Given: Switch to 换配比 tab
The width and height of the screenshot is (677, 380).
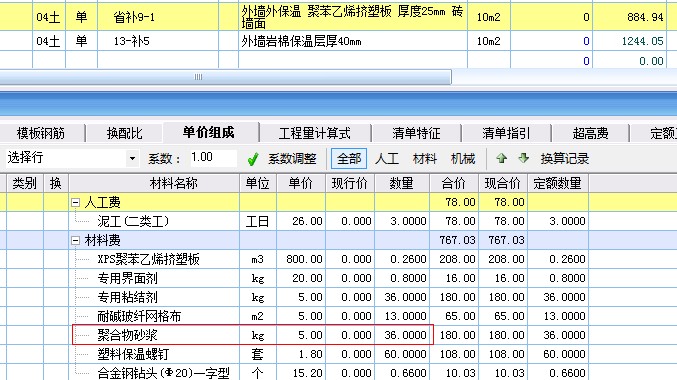Looking at the screenshot, I should pos(124,133).
